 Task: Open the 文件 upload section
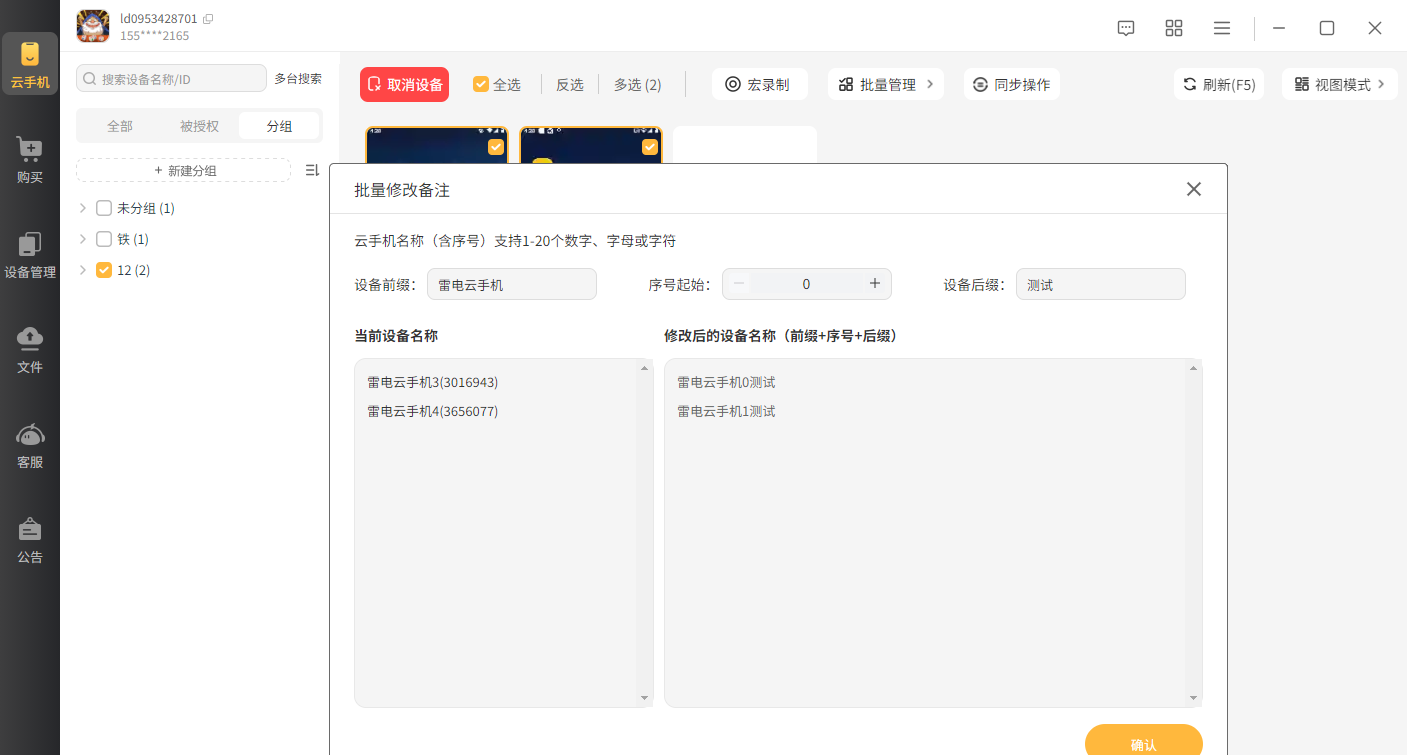[30, 350]
